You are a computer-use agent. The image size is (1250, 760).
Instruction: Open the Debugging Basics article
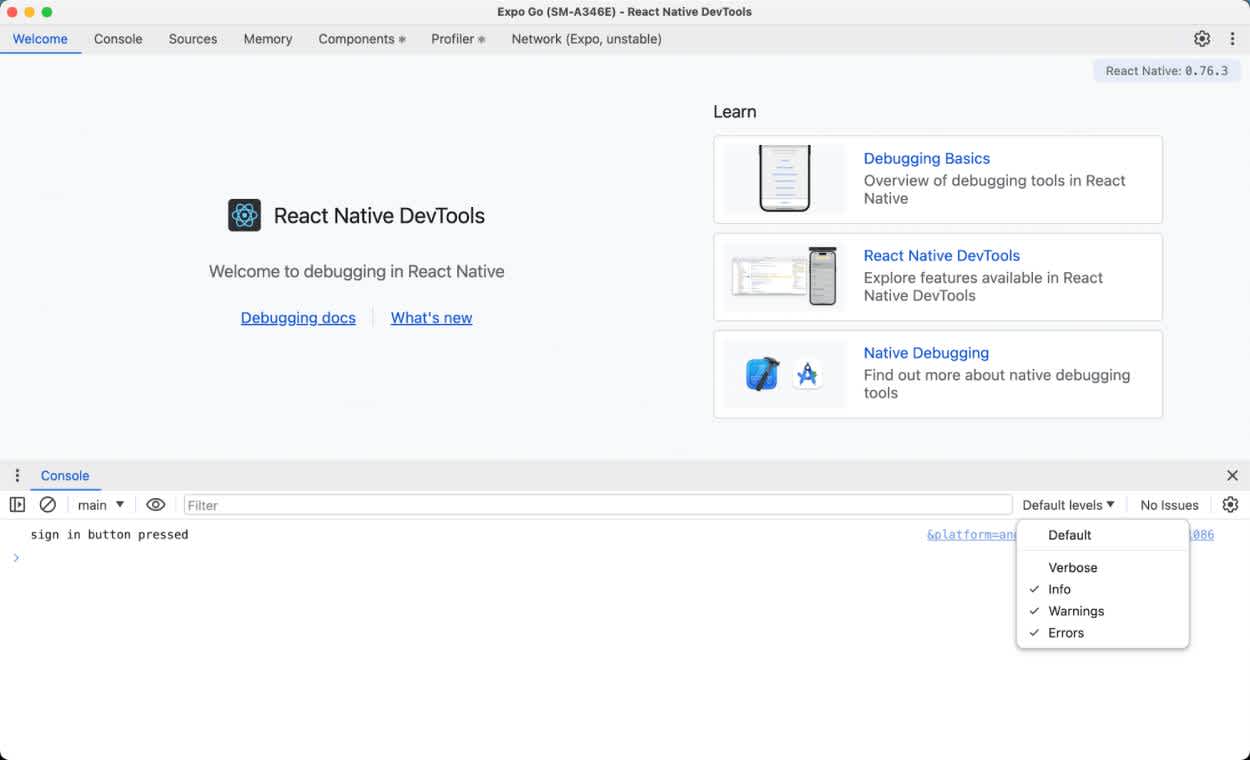pyautogui.click(x=926, y=158)
